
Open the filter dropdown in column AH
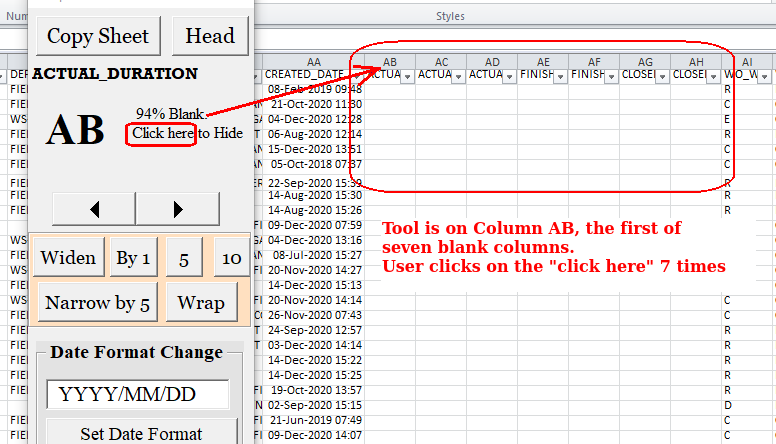[x=713, y=76]
